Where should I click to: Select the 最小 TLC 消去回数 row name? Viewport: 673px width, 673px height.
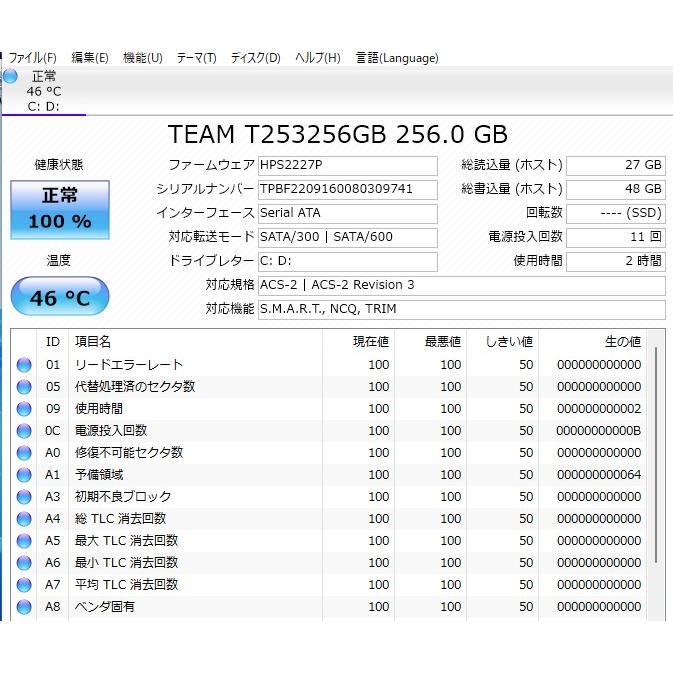pyautogui.click(x=126, y=563)
